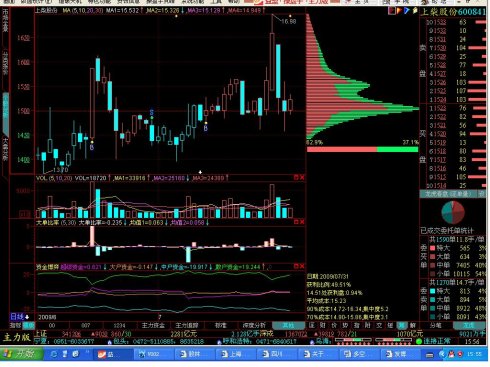Click the blue triangle icon beside the stock name
Screen dimensions: 490x367
tap(407, 11)
